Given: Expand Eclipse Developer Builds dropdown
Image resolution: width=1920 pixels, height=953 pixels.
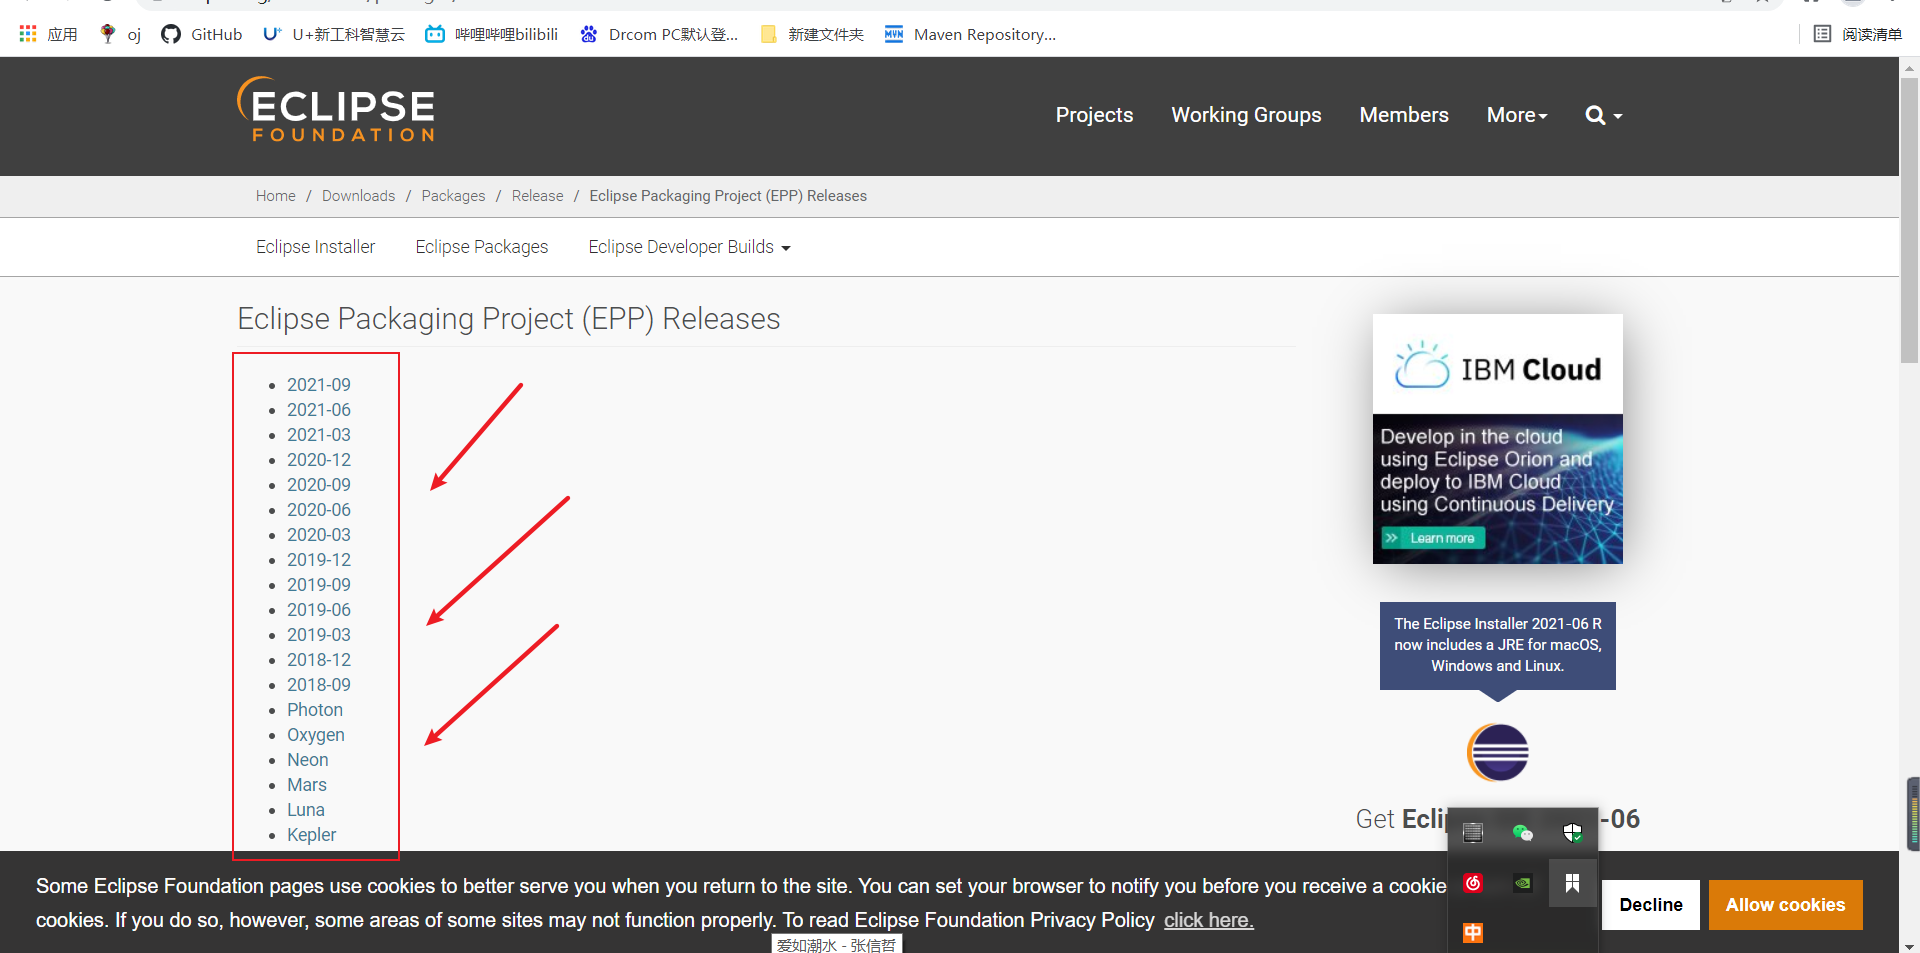Looking at the screenshot, I should click(689, 247).
